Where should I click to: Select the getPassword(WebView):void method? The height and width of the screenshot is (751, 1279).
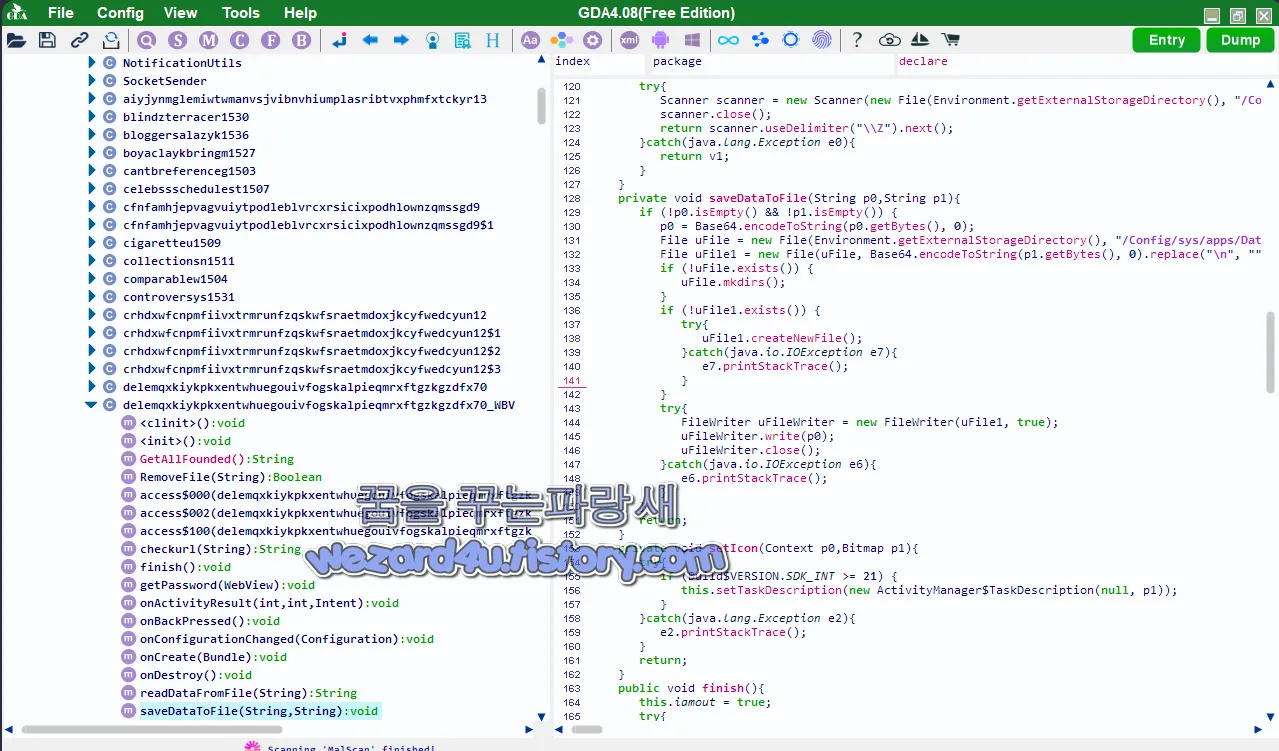[227, 585]
